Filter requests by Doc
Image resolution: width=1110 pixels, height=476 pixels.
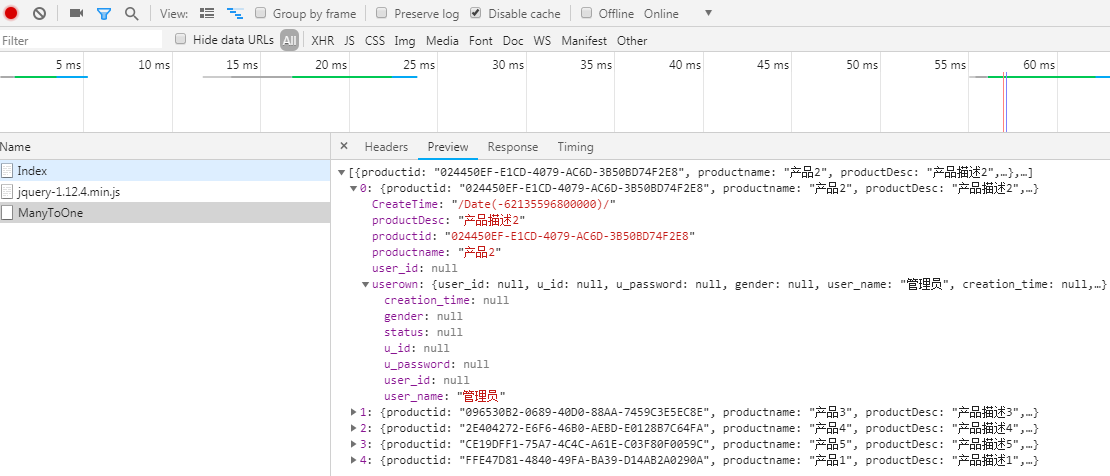tap(513, 40)
